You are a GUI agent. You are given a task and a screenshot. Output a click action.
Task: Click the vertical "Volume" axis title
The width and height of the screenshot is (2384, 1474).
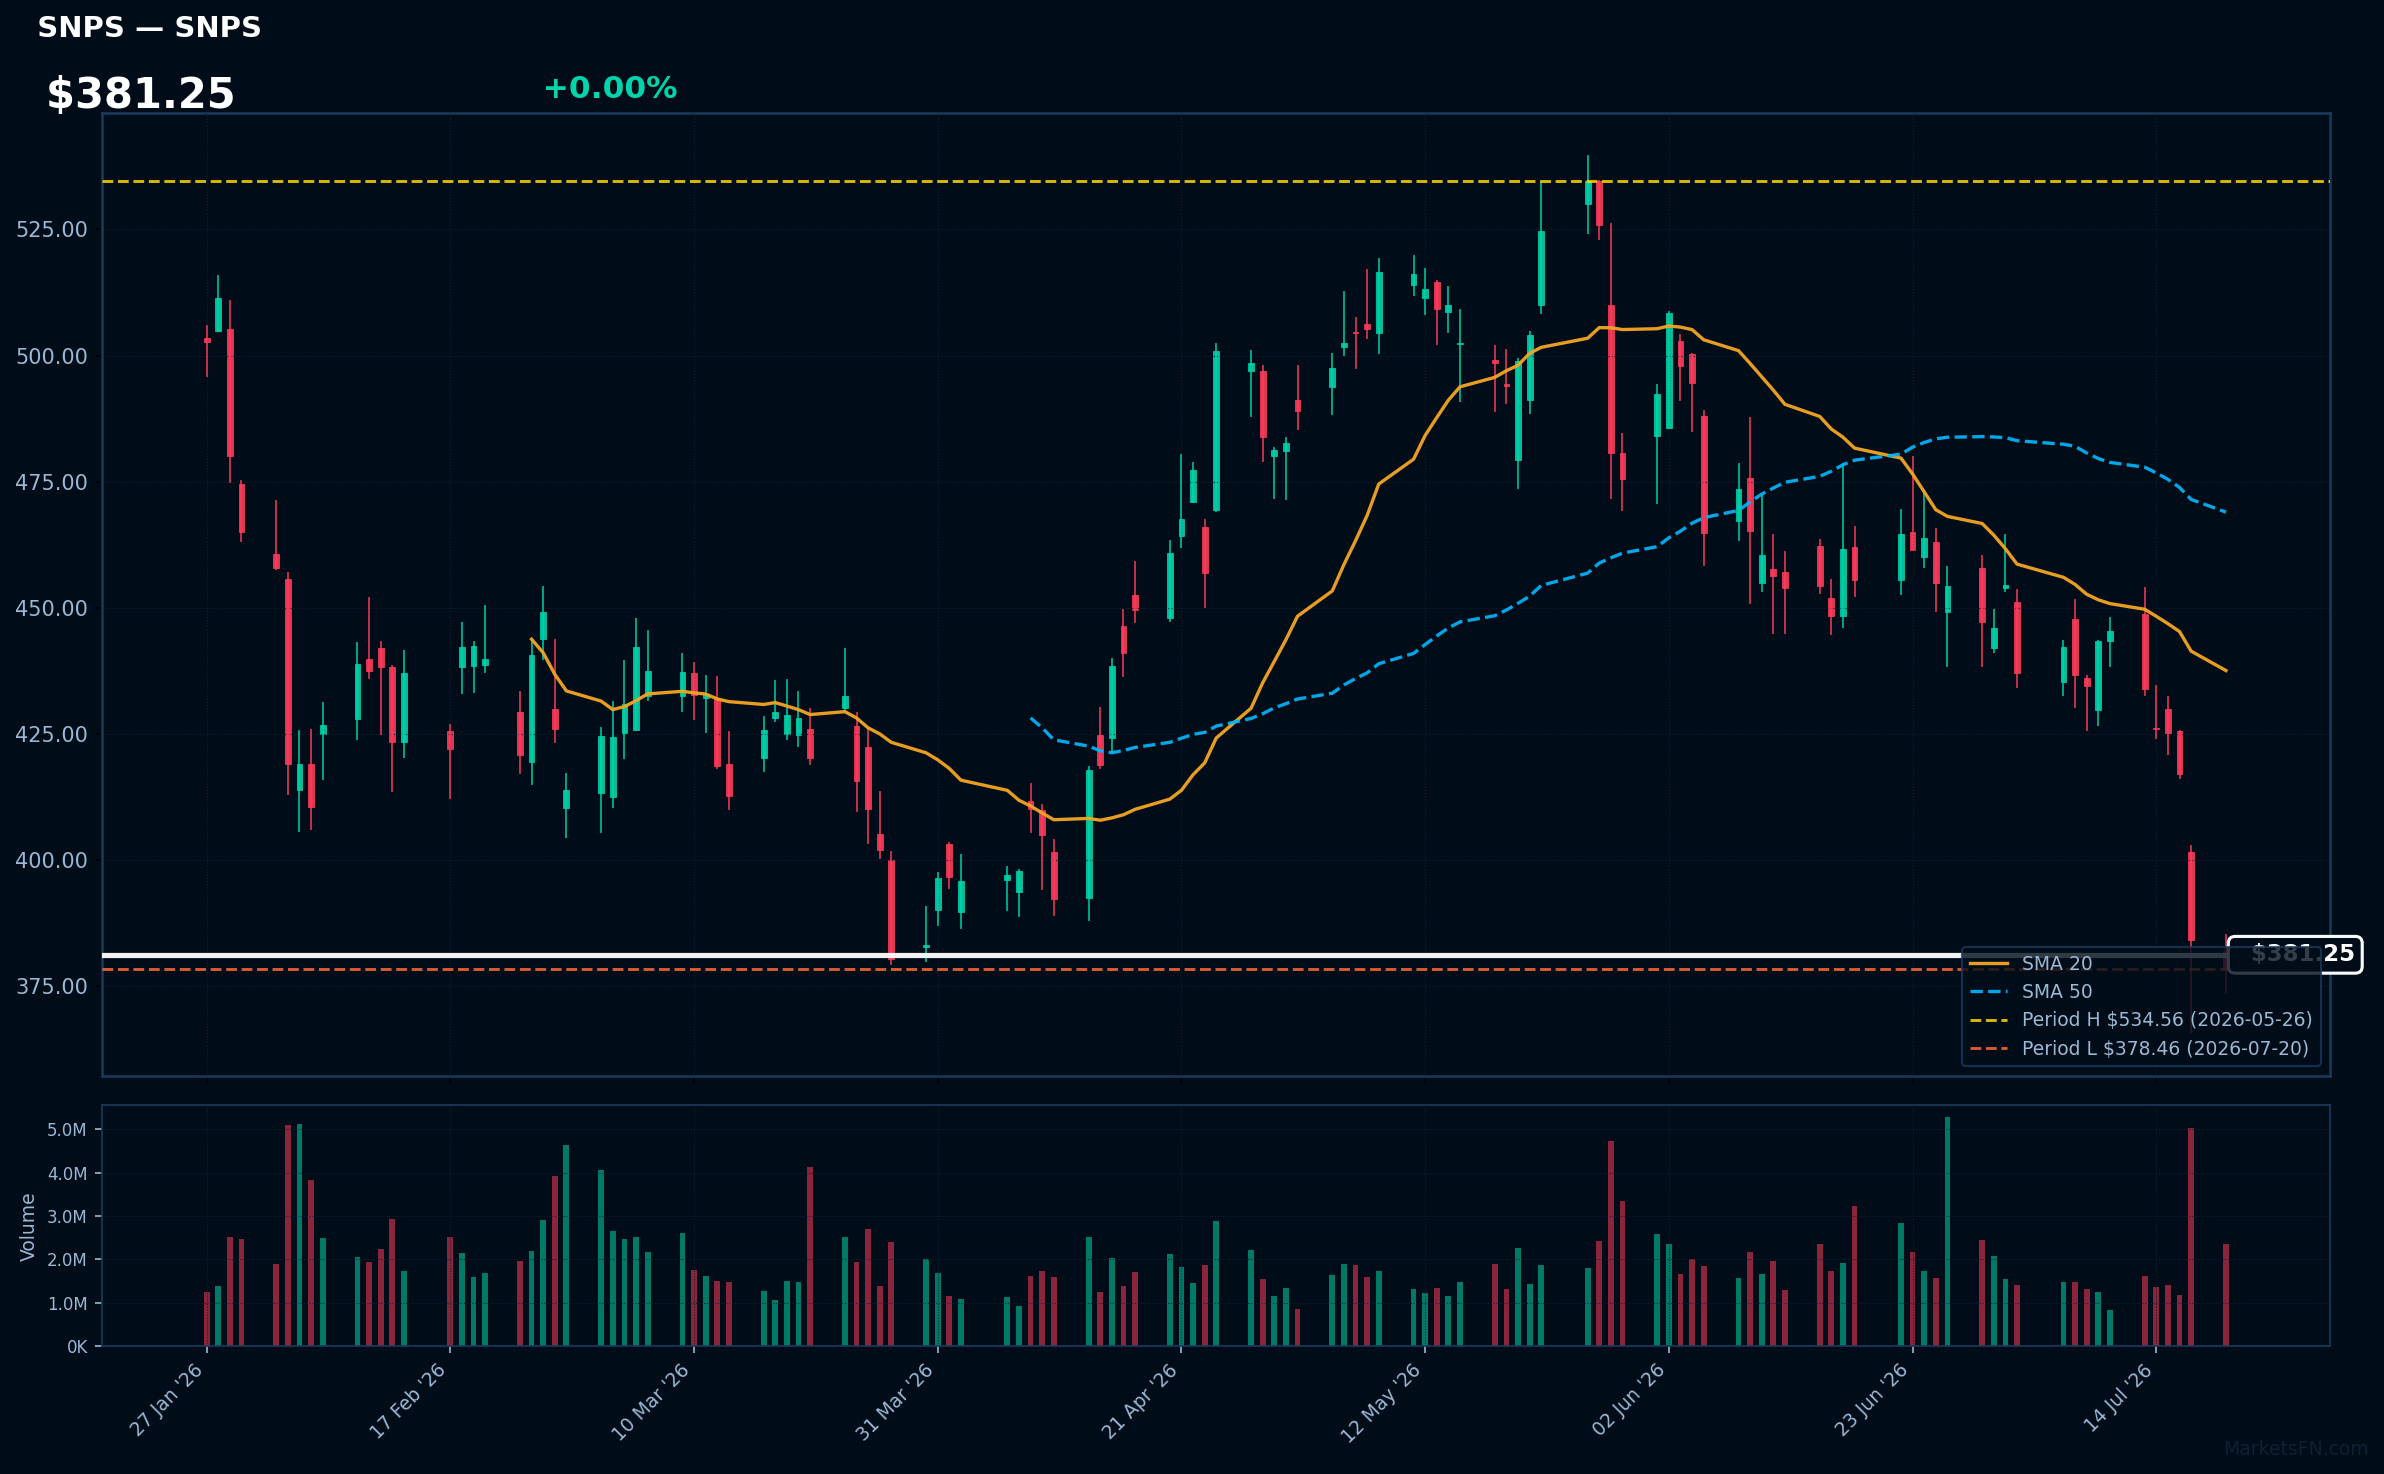pos(28,1227)
